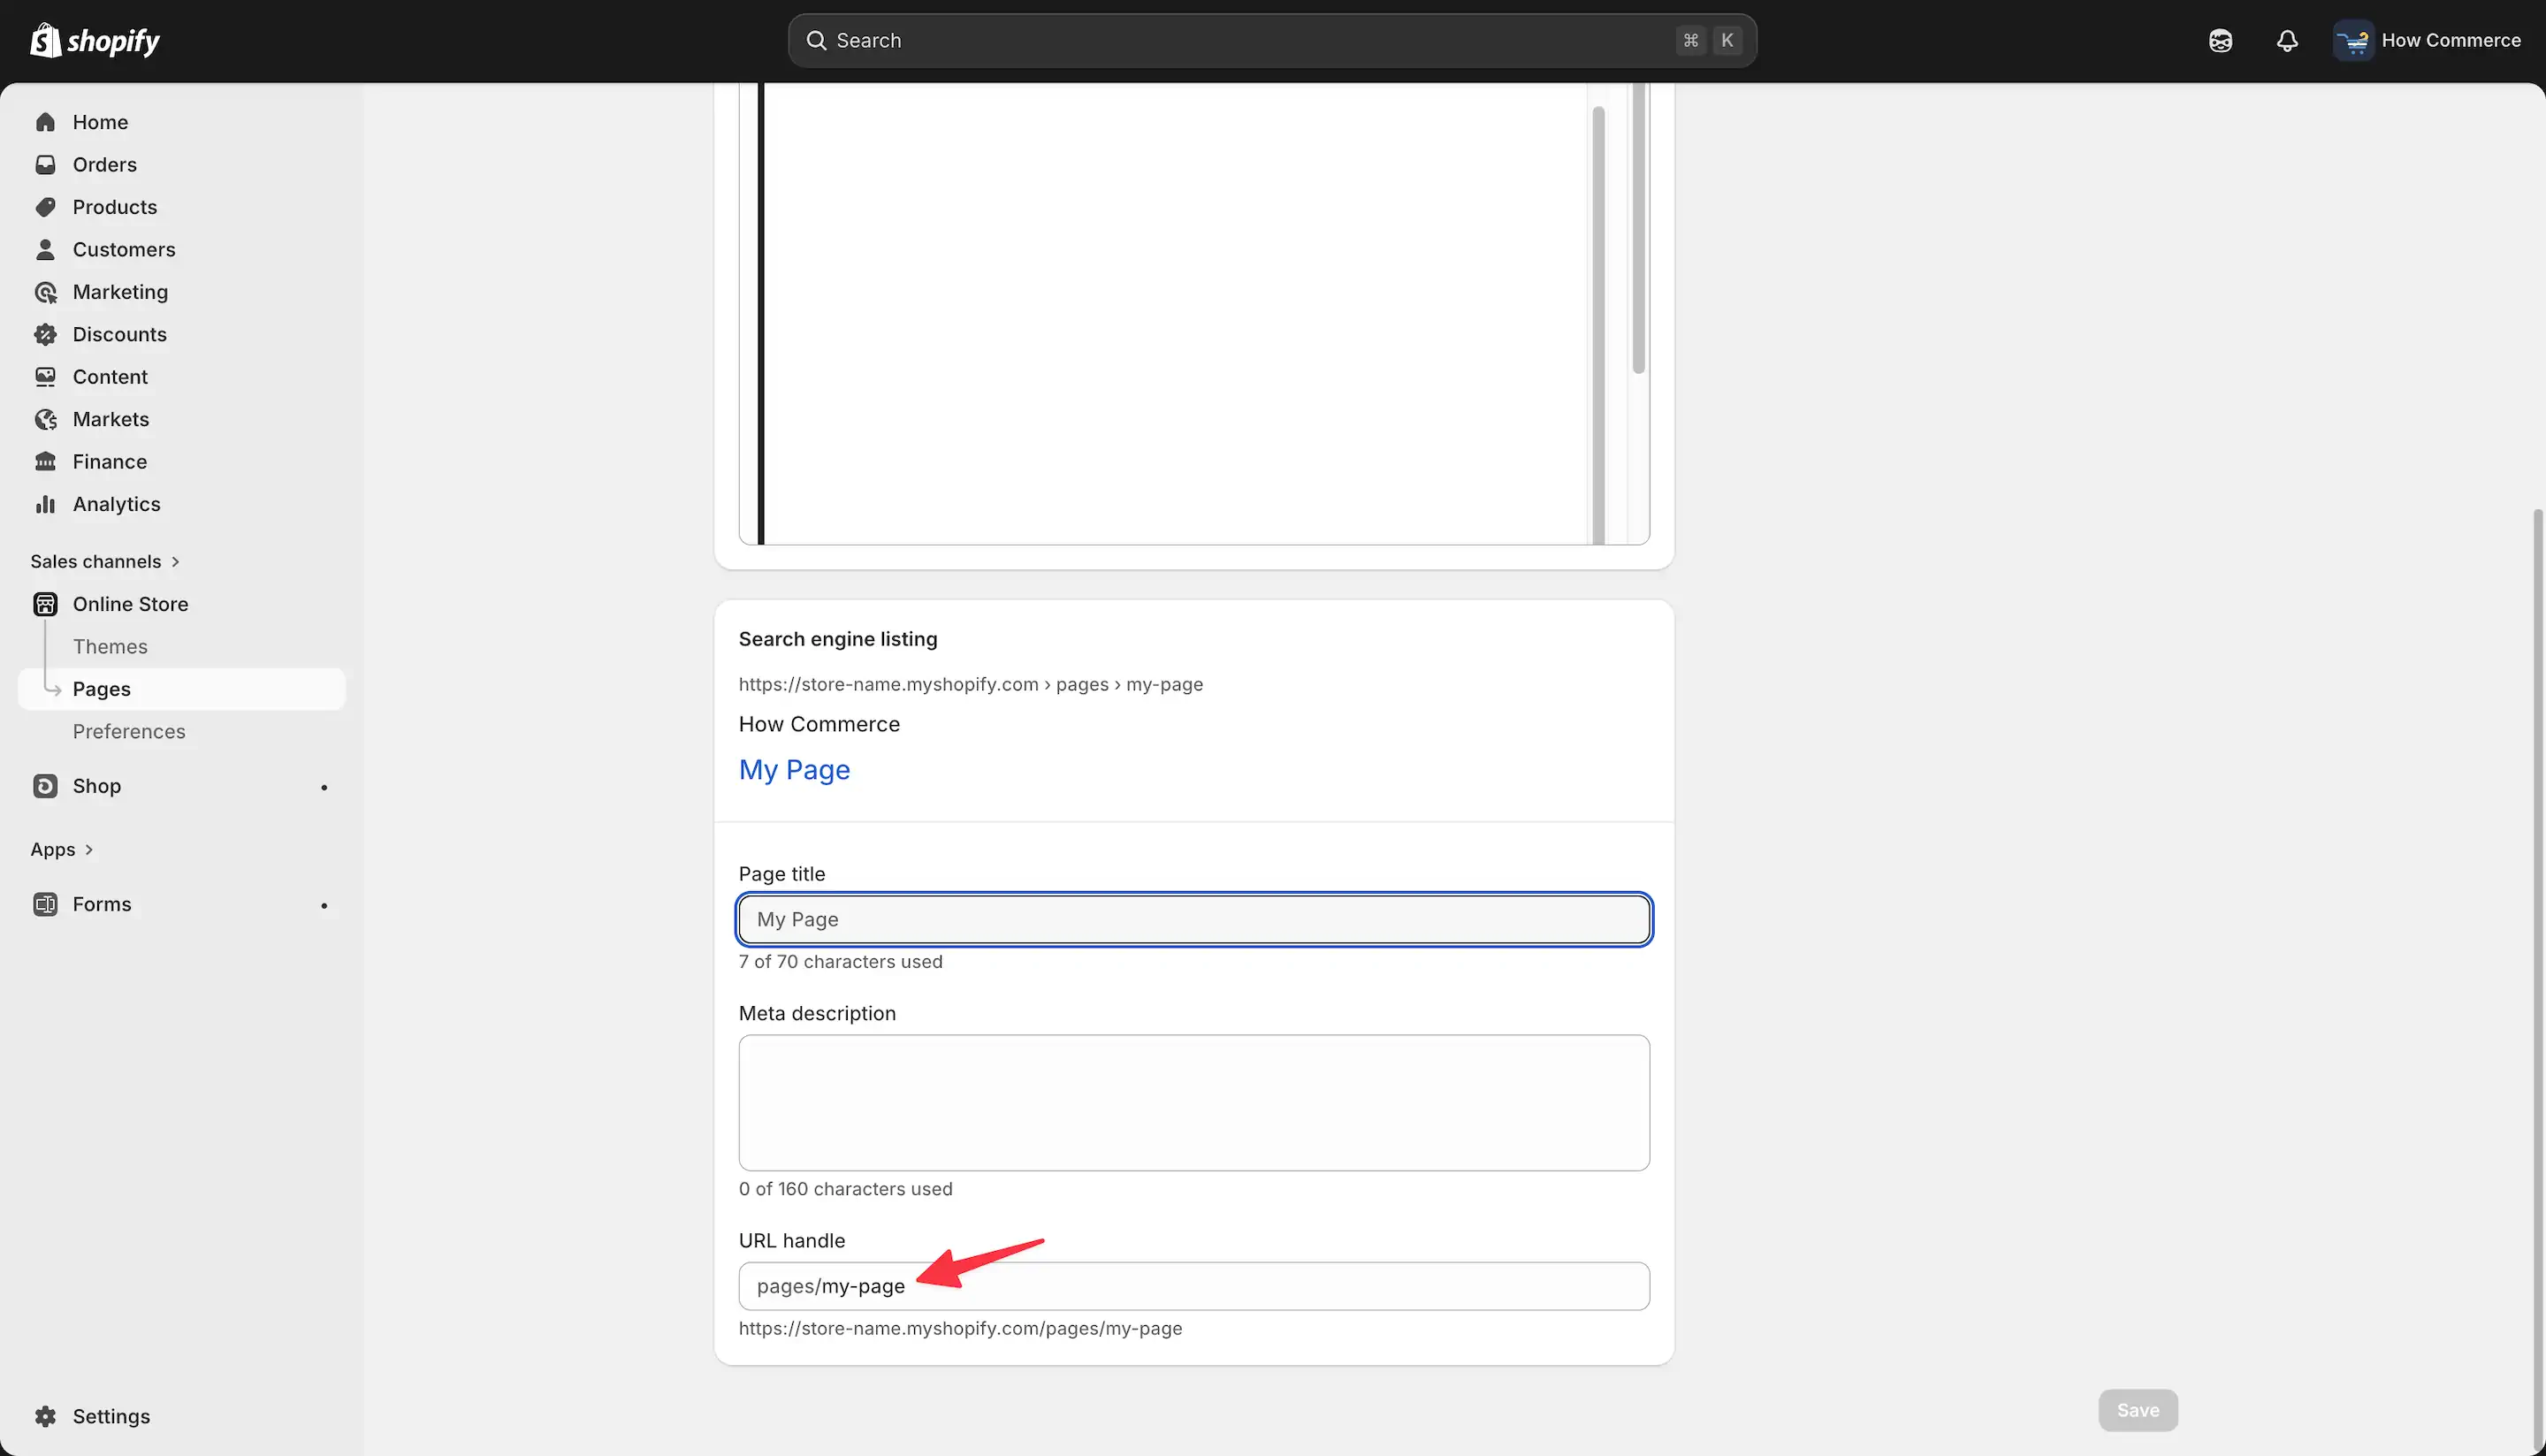The image size is (2546, 1456).
Task: Open the Content section
Action: click(182, 377)
